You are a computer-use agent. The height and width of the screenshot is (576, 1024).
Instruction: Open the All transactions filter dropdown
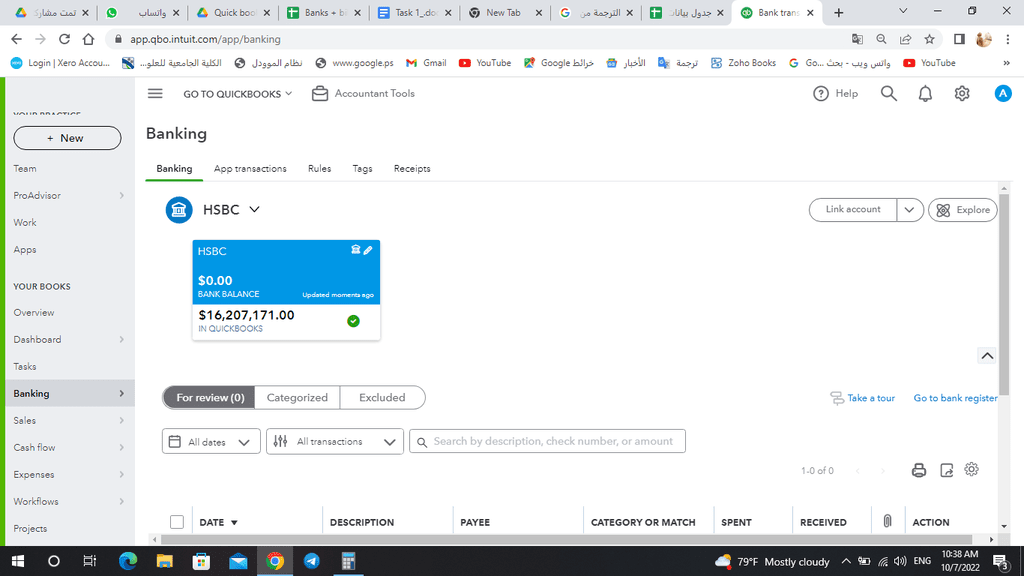coord(334,441)
